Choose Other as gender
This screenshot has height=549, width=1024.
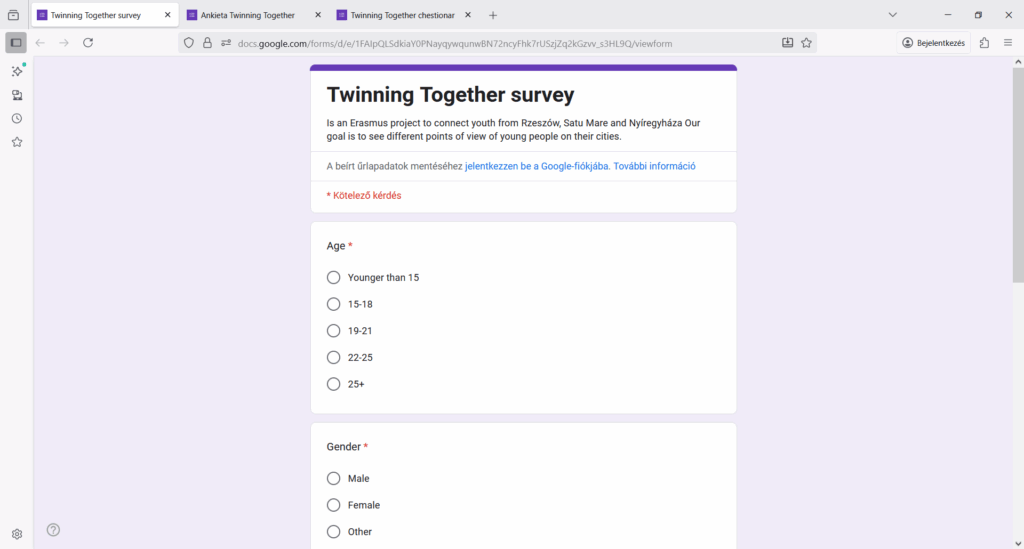pos(334,532)
